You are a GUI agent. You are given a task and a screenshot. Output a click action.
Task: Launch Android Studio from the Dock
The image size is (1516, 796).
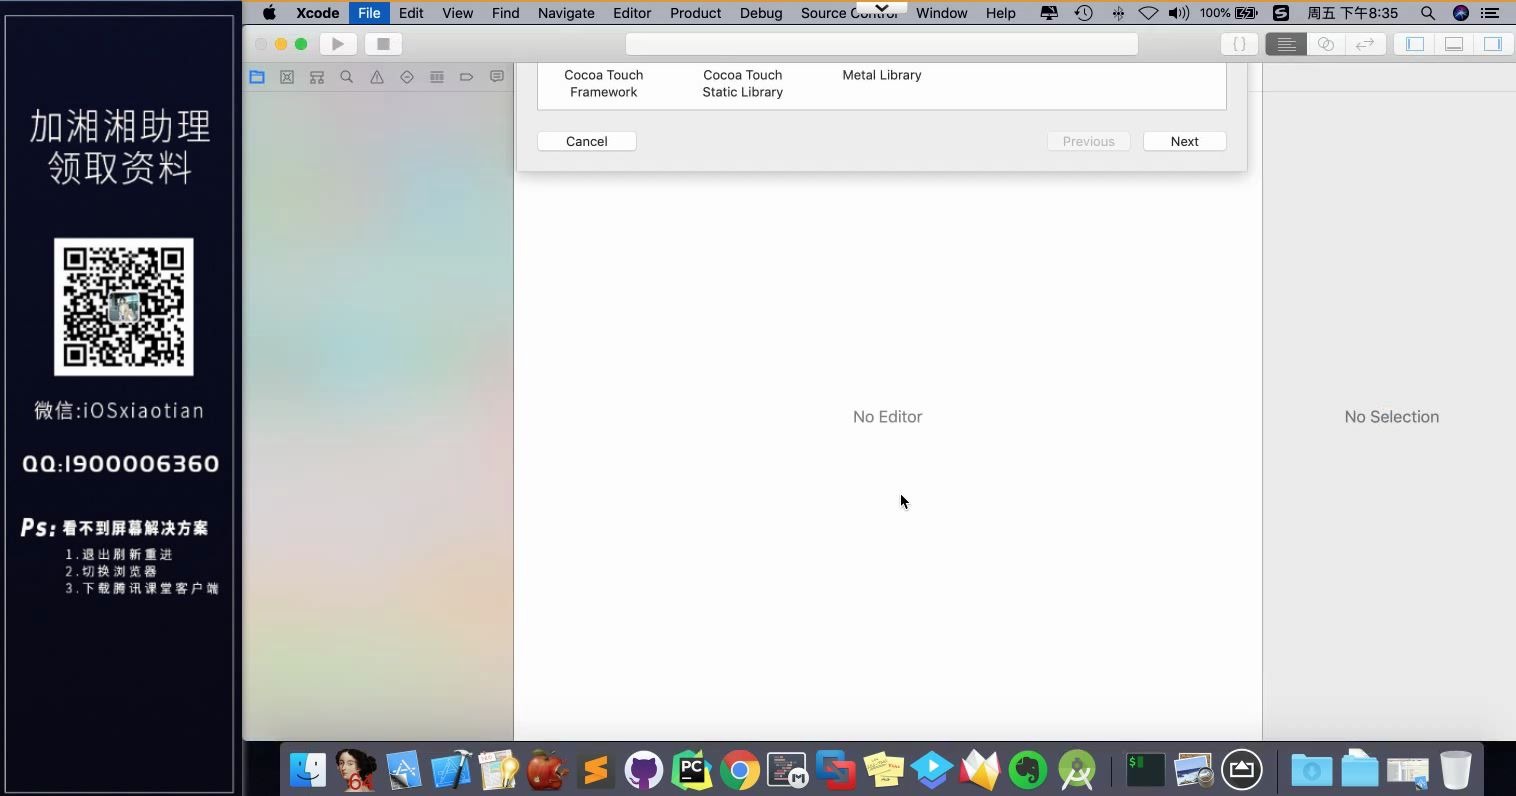click(1076, 770)
